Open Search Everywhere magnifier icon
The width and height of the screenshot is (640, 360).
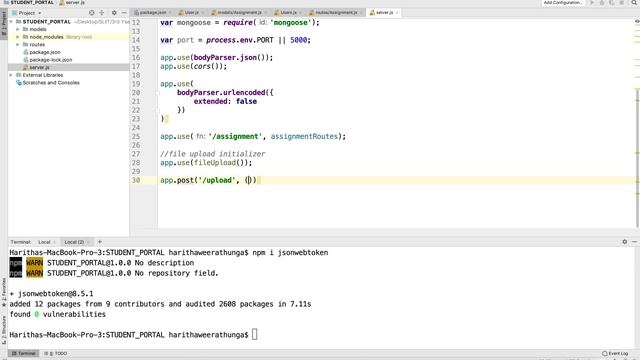click(634, 2)
